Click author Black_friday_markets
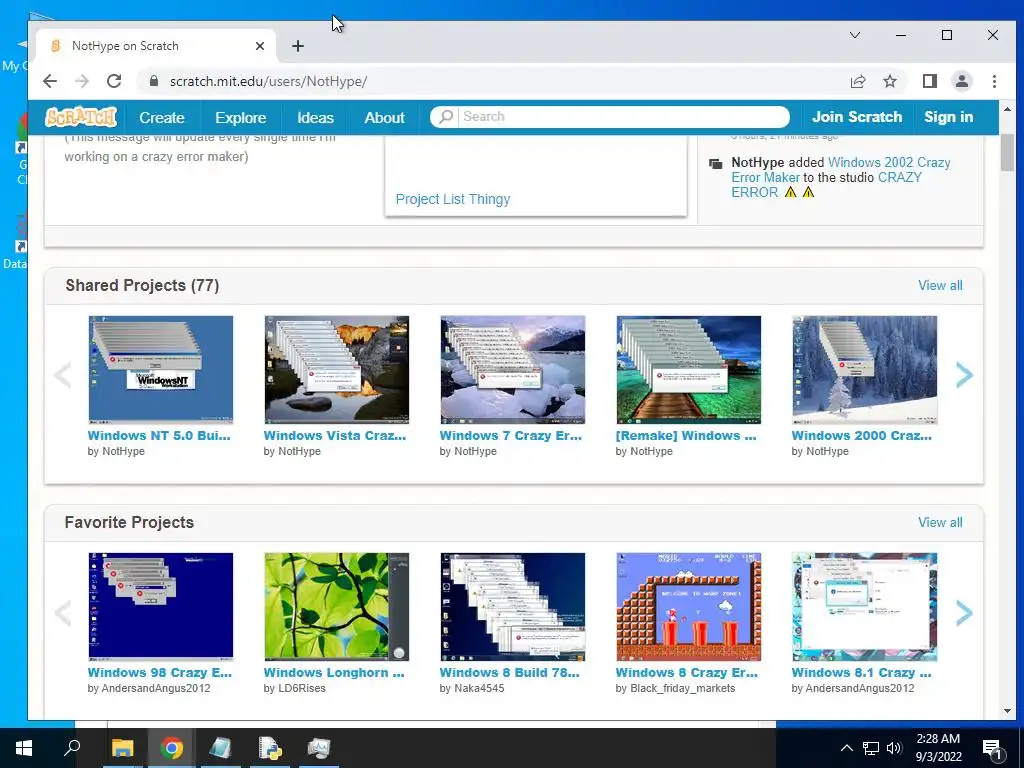The height and width of the screenshot is (768, 1024). tap(682, 688)
